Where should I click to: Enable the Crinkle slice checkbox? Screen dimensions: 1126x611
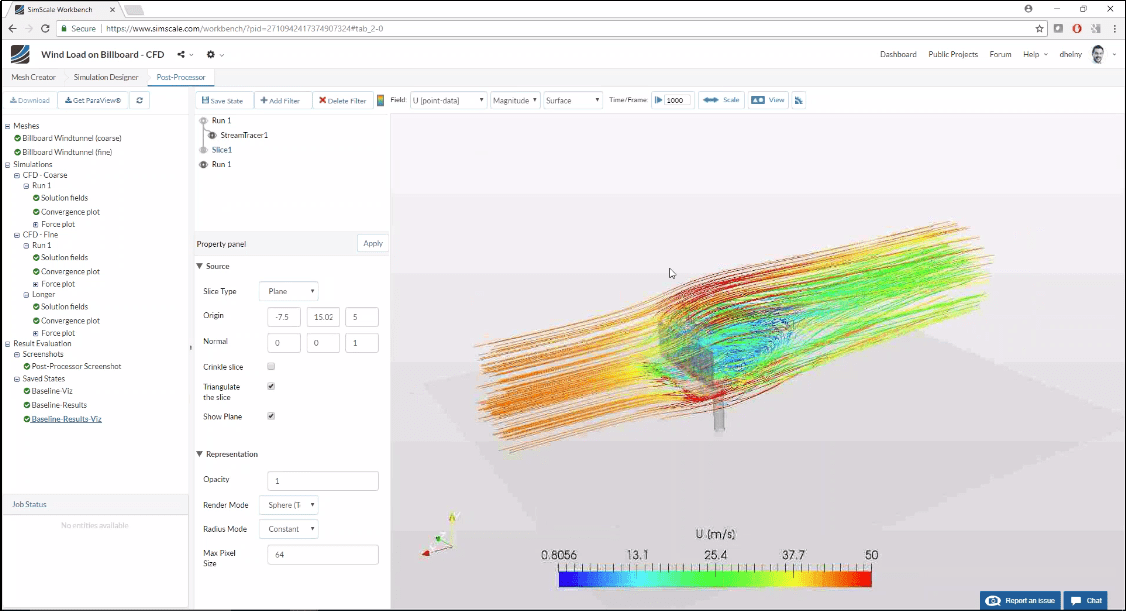click(270, 366)
